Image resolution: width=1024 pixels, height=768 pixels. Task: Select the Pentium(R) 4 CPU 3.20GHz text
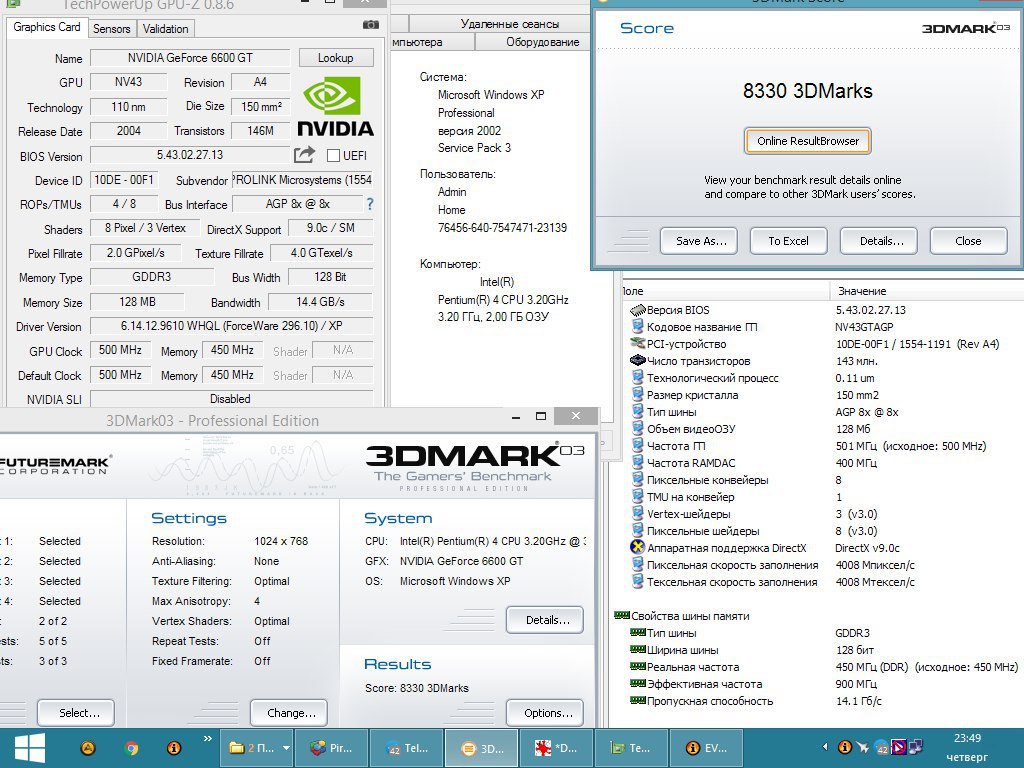click(x=503, y=300)
